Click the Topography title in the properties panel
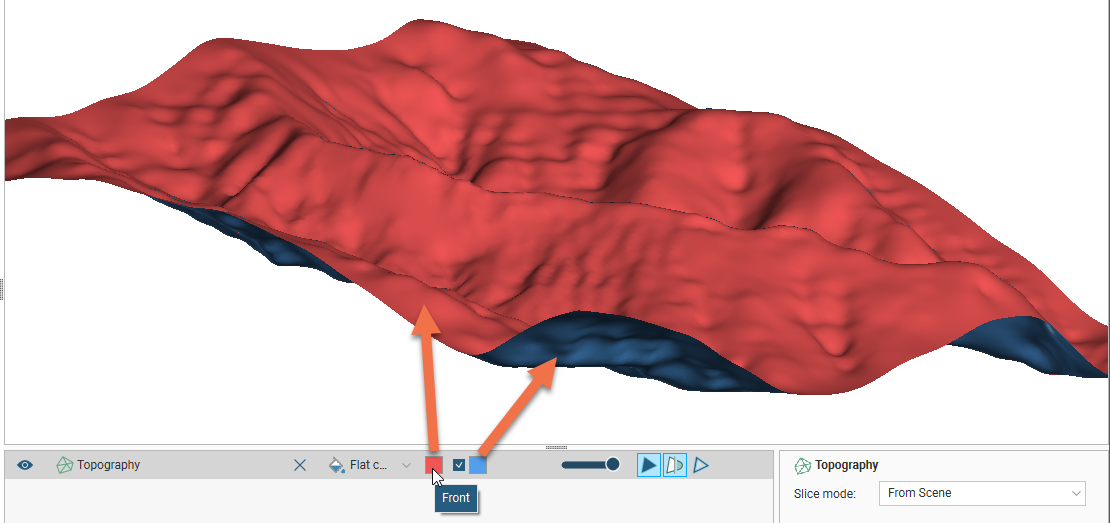Viewport: 1110px width, 523px height. click(x=846, y=465)
